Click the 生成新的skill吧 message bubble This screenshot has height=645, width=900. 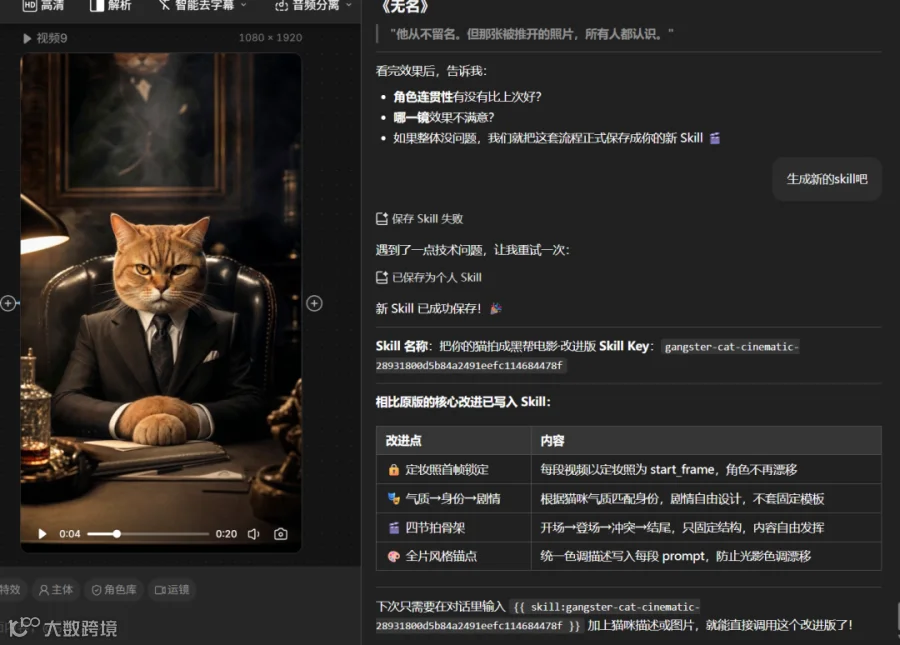point(827,179)
